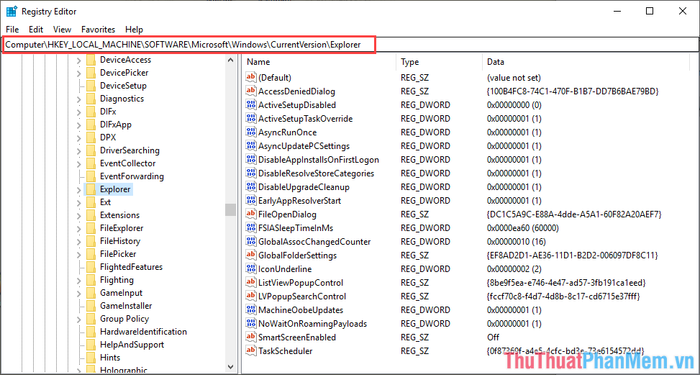
Task: Click the tree scroll up arrow
Action: click(230, 60)
